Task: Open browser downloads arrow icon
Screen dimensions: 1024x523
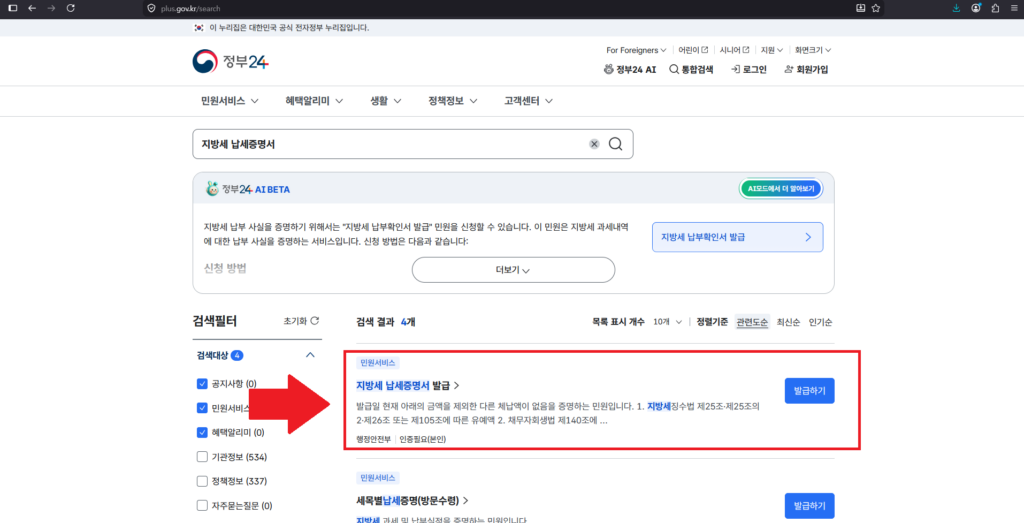Action: coord(957,8)
